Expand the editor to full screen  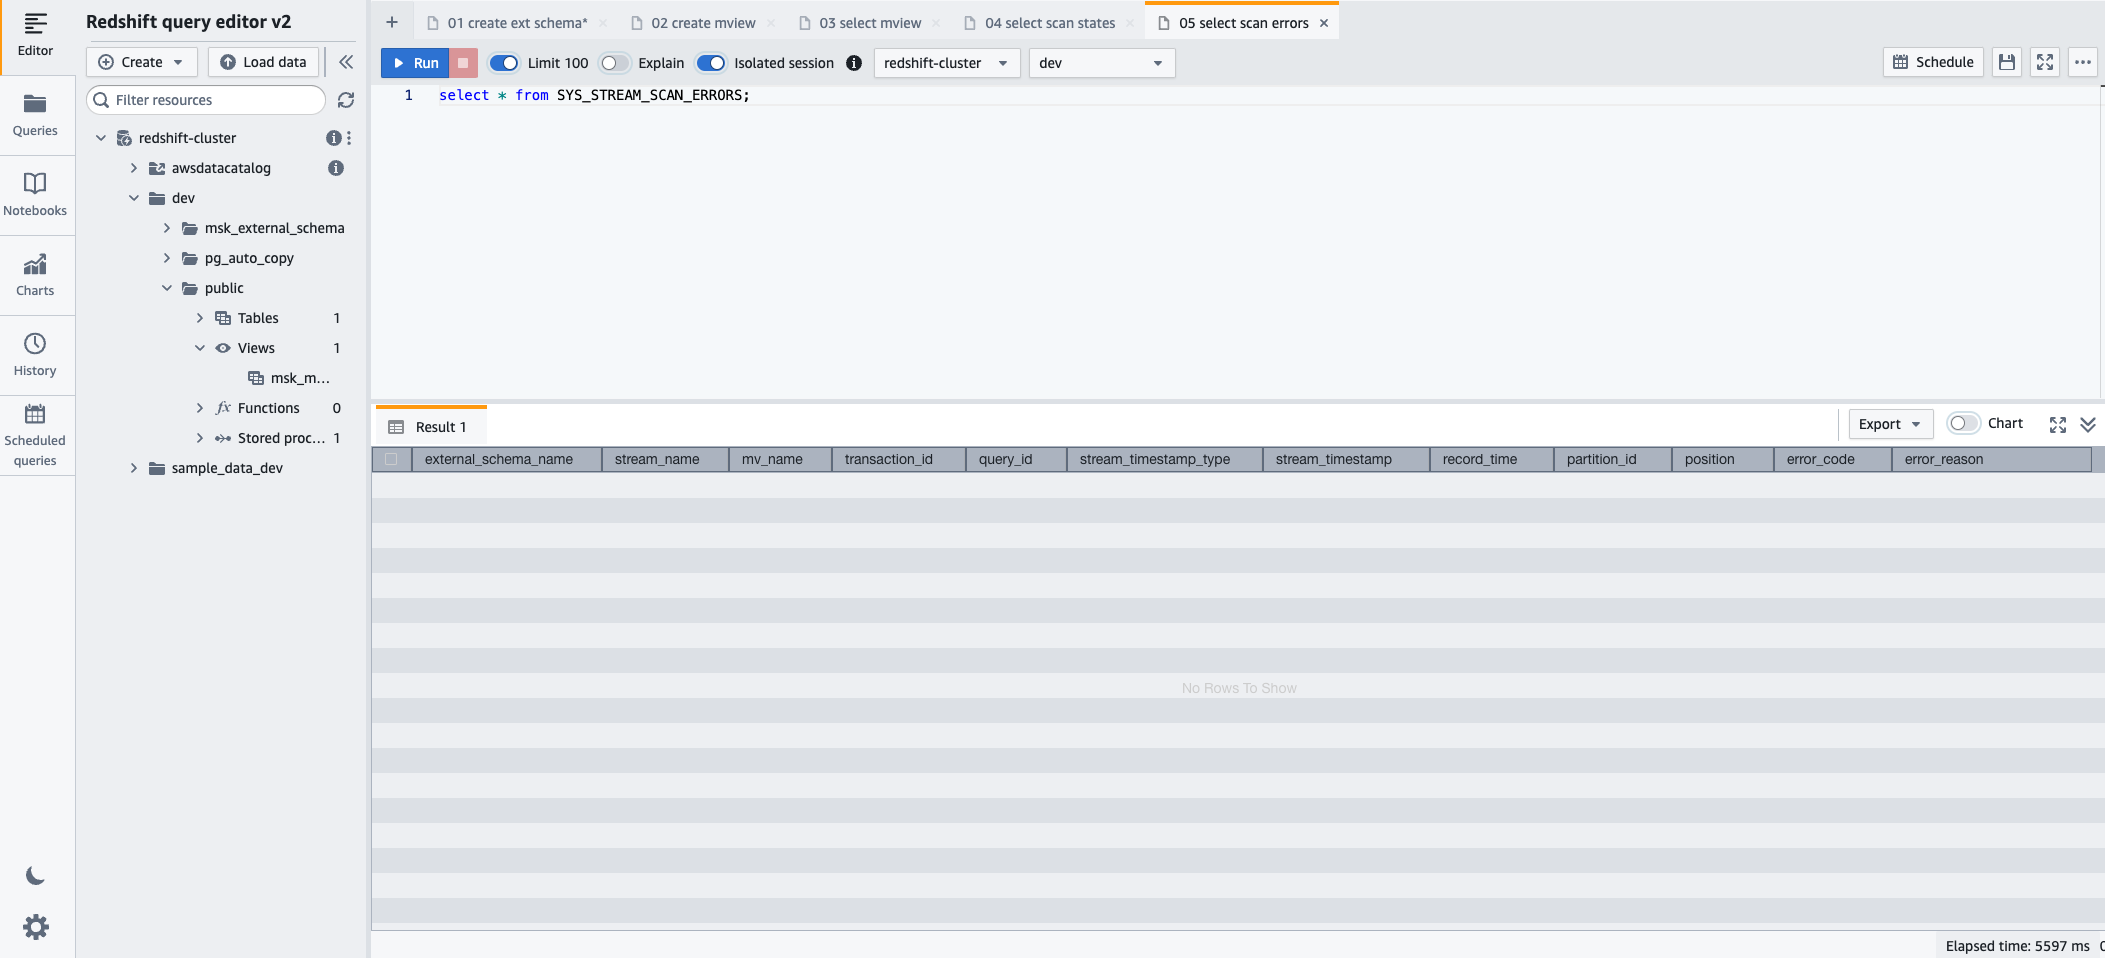tap(2045, 62)
